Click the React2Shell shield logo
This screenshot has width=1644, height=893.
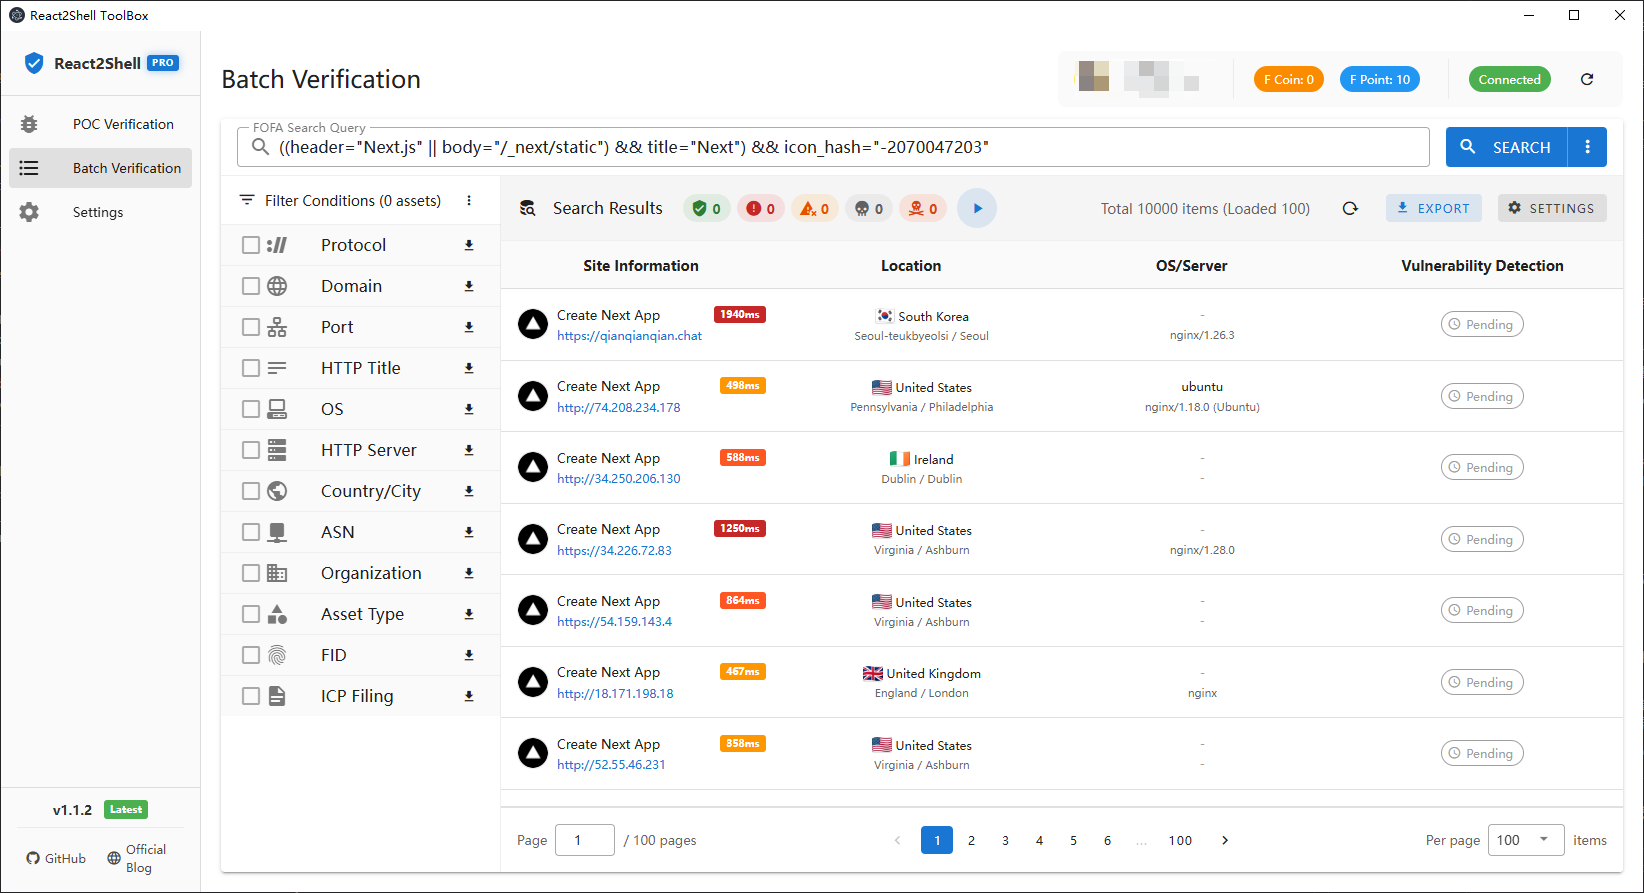point(34,63)
